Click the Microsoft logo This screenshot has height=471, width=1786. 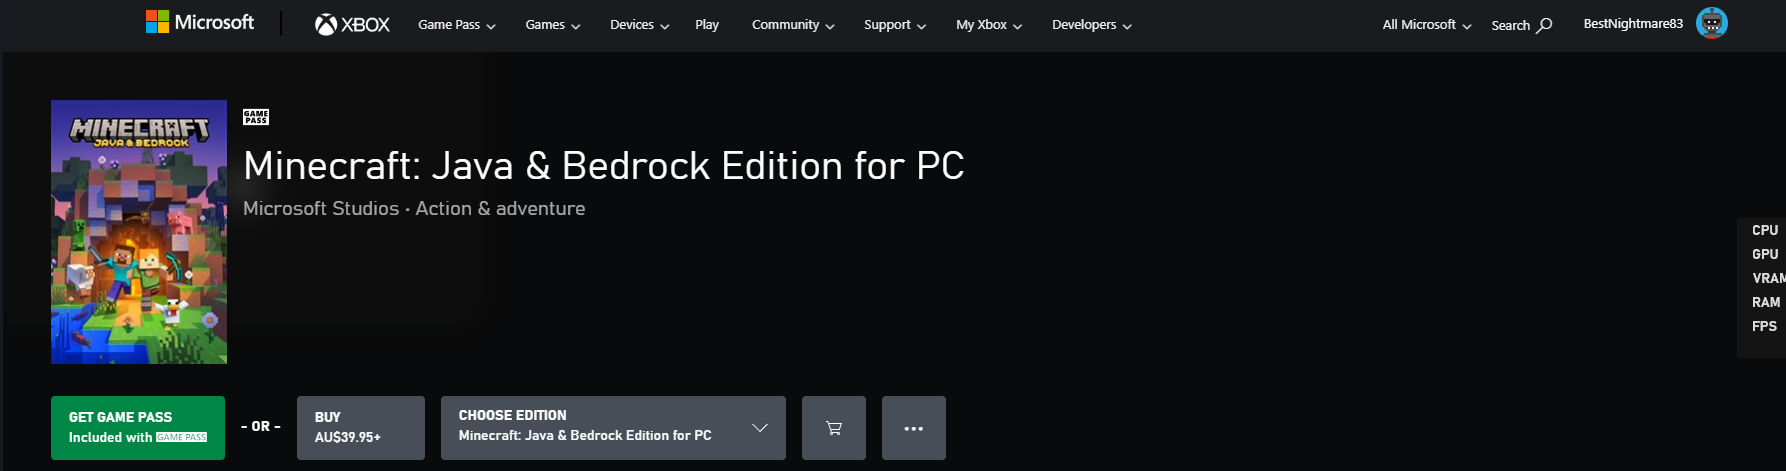click(200, 22)
